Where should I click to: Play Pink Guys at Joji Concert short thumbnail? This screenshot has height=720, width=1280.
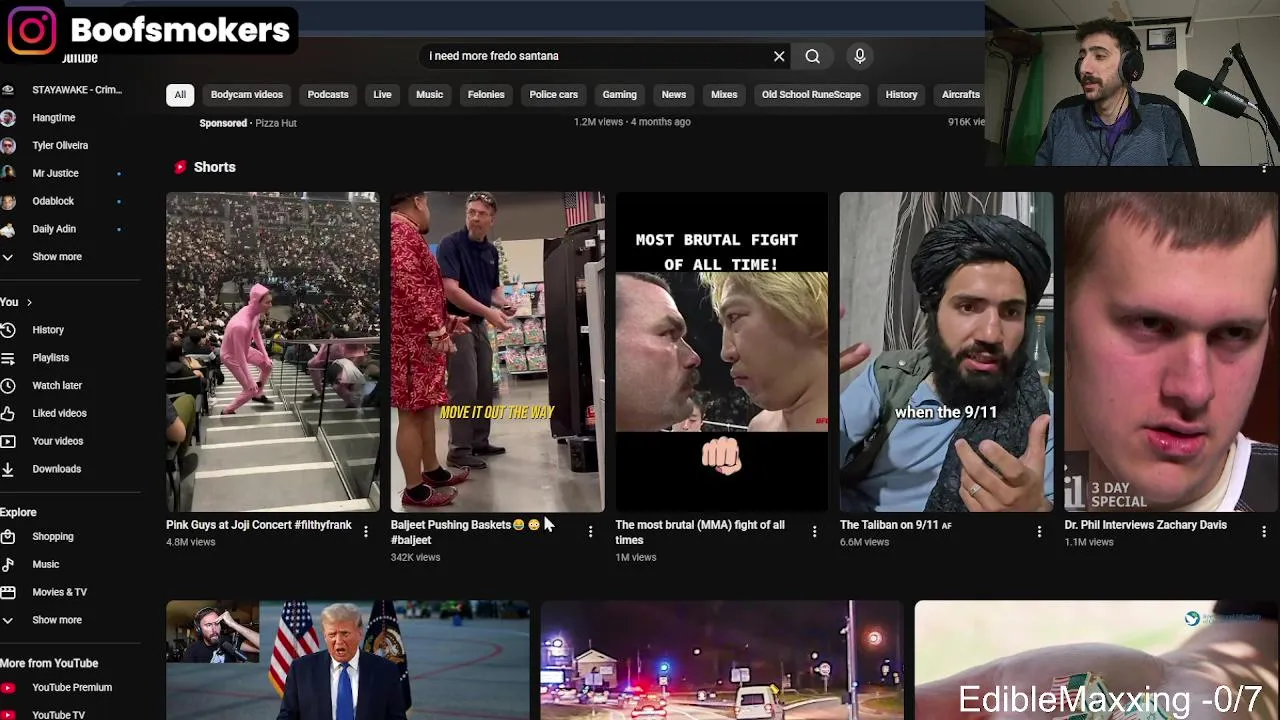273,352
